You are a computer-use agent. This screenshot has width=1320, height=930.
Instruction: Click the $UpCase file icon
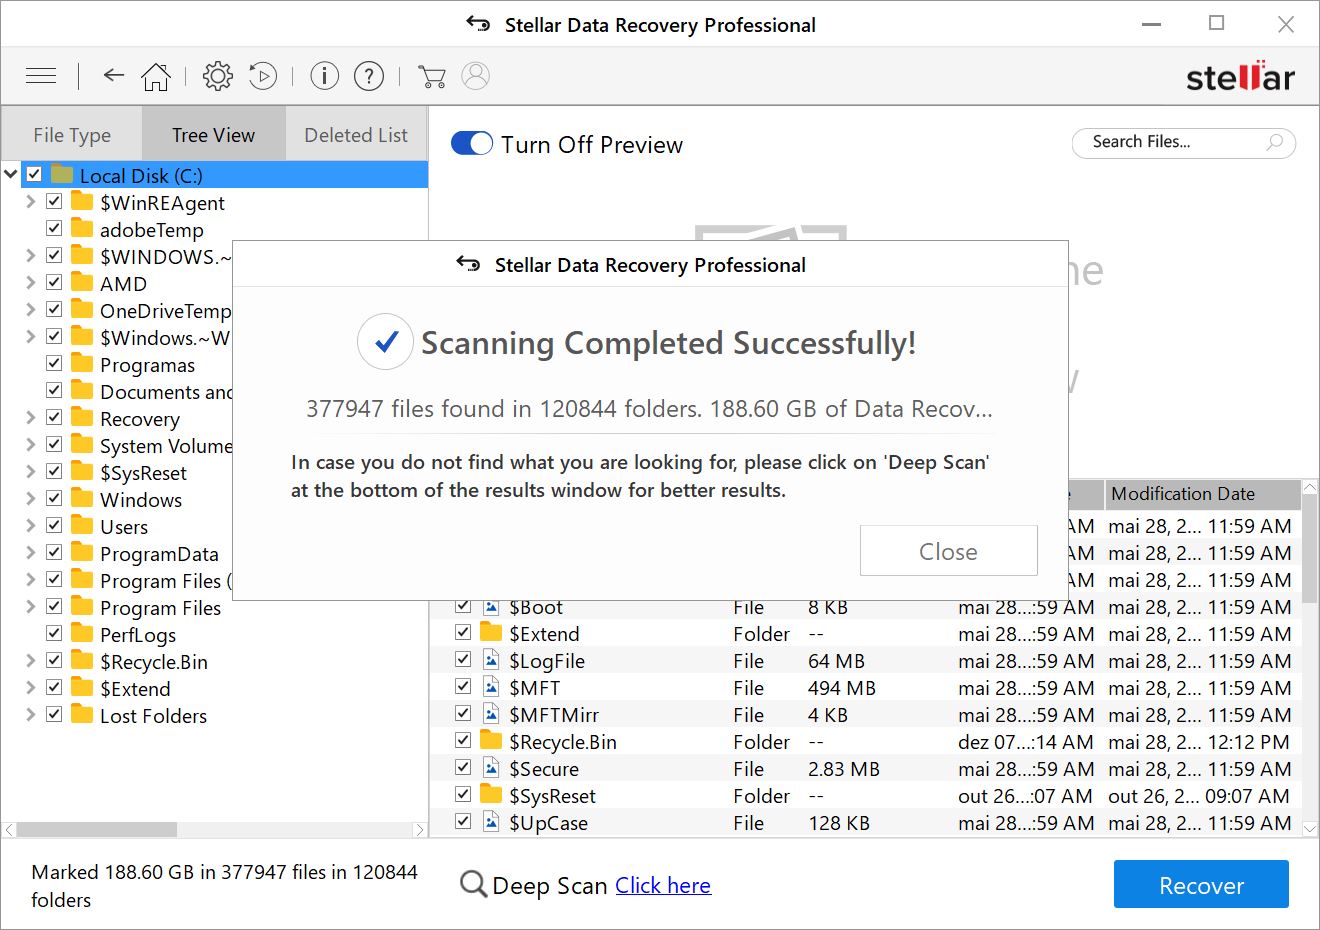(491, 822)
